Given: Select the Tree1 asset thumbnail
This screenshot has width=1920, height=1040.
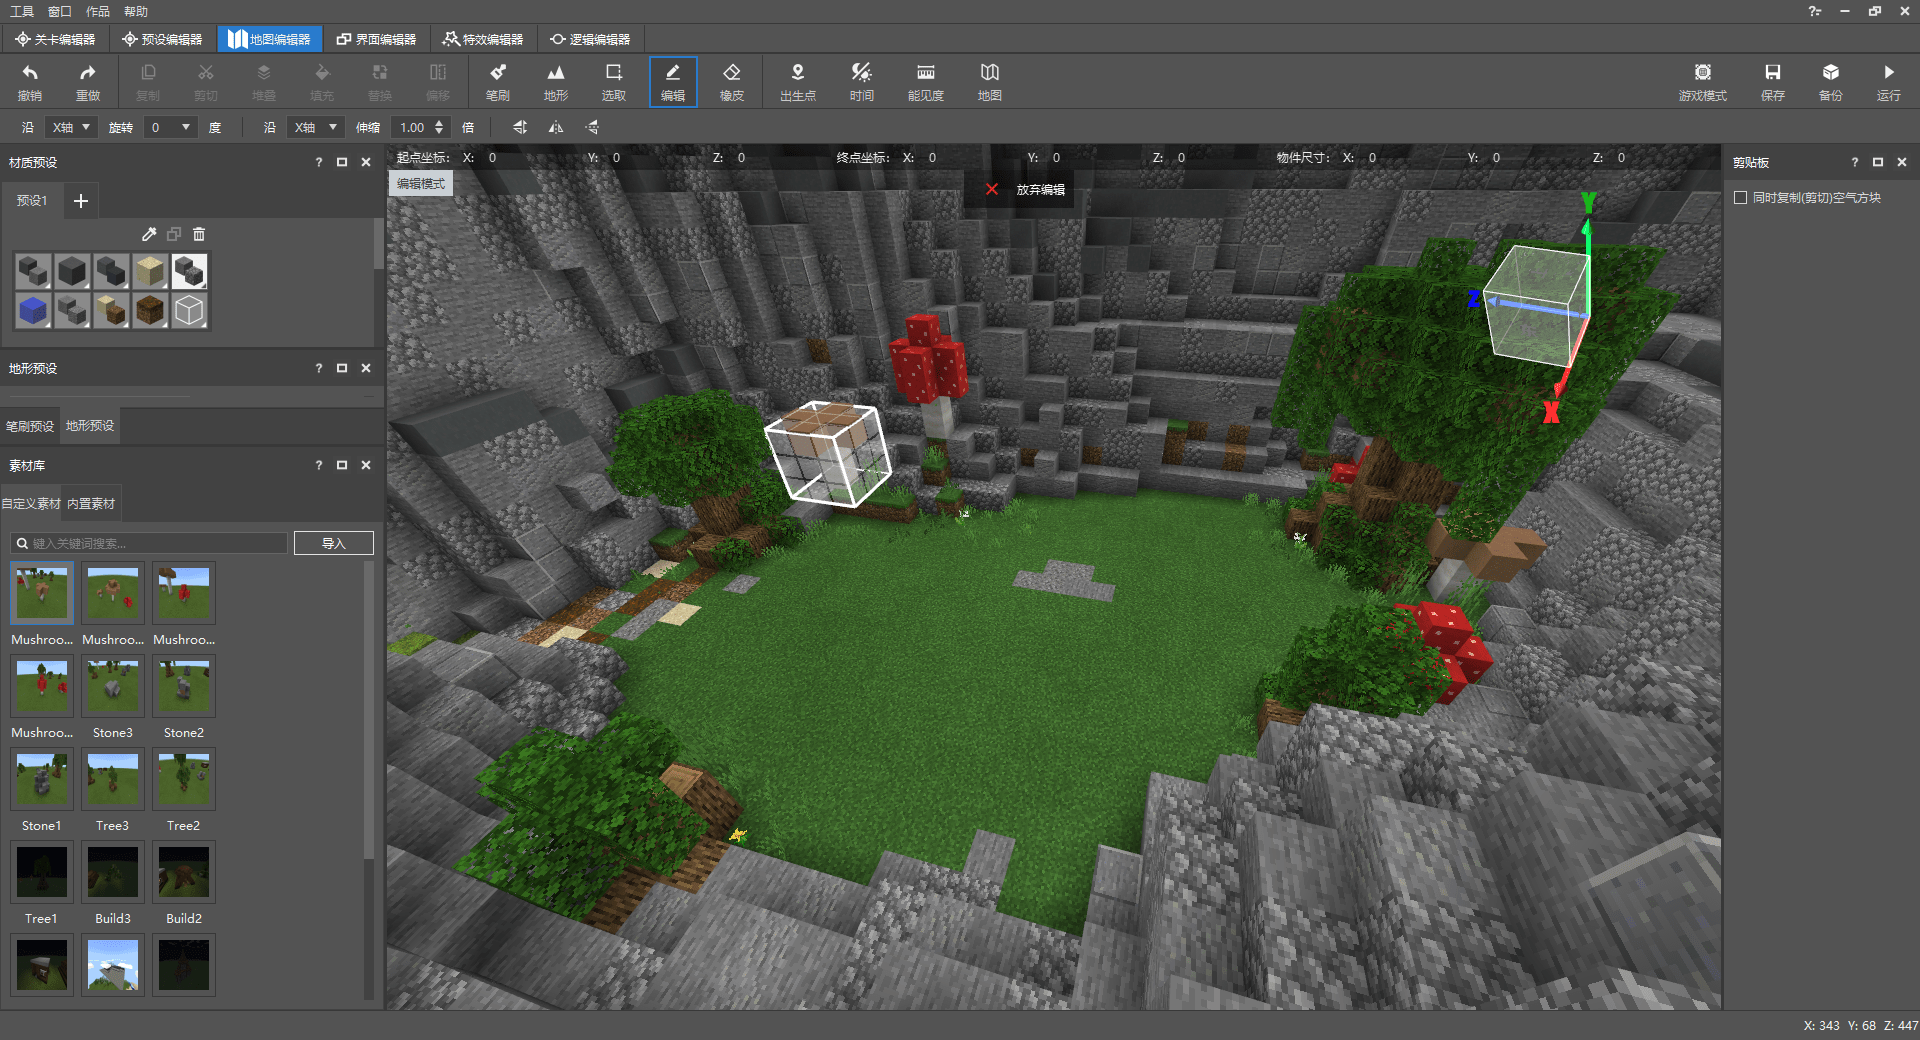Looking at the screenshot, I should point(42,872).
